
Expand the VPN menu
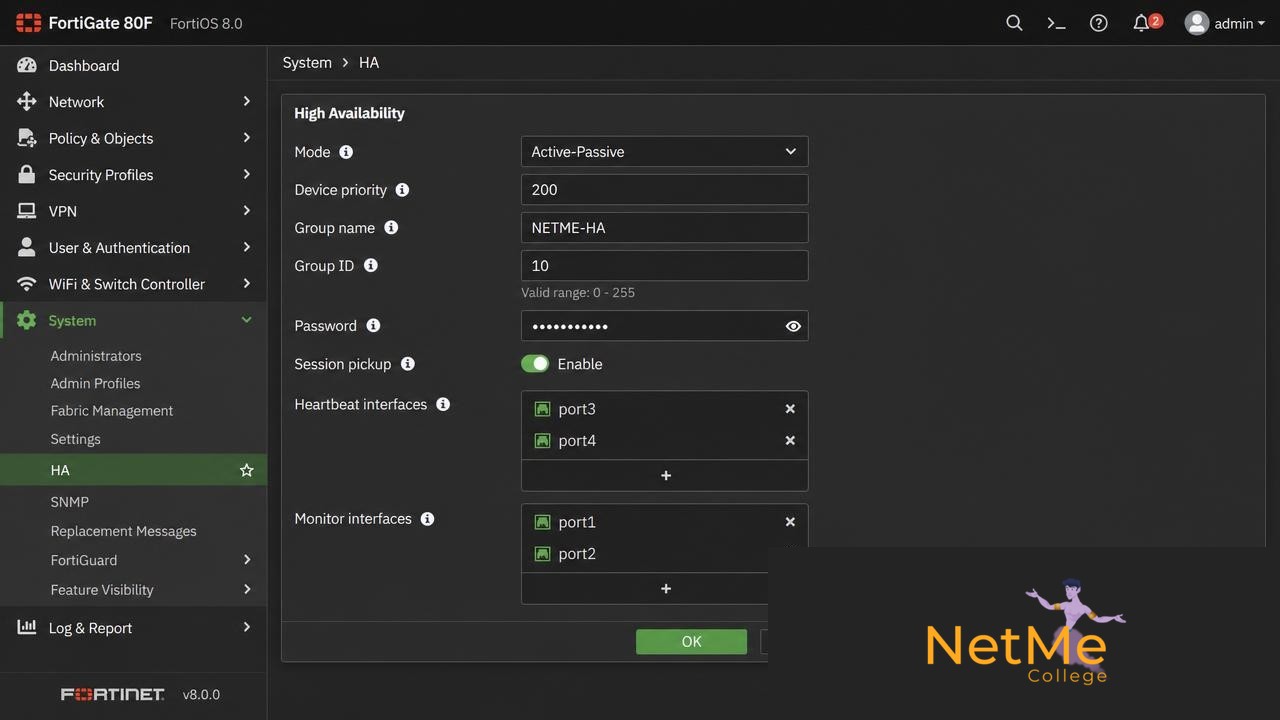pos(133,211)
